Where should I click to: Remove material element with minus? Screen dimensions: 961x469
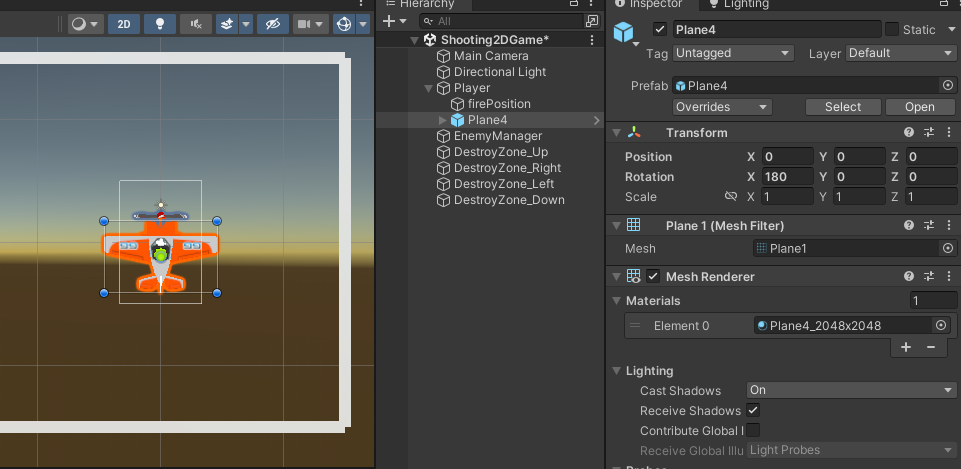point(931,347)
